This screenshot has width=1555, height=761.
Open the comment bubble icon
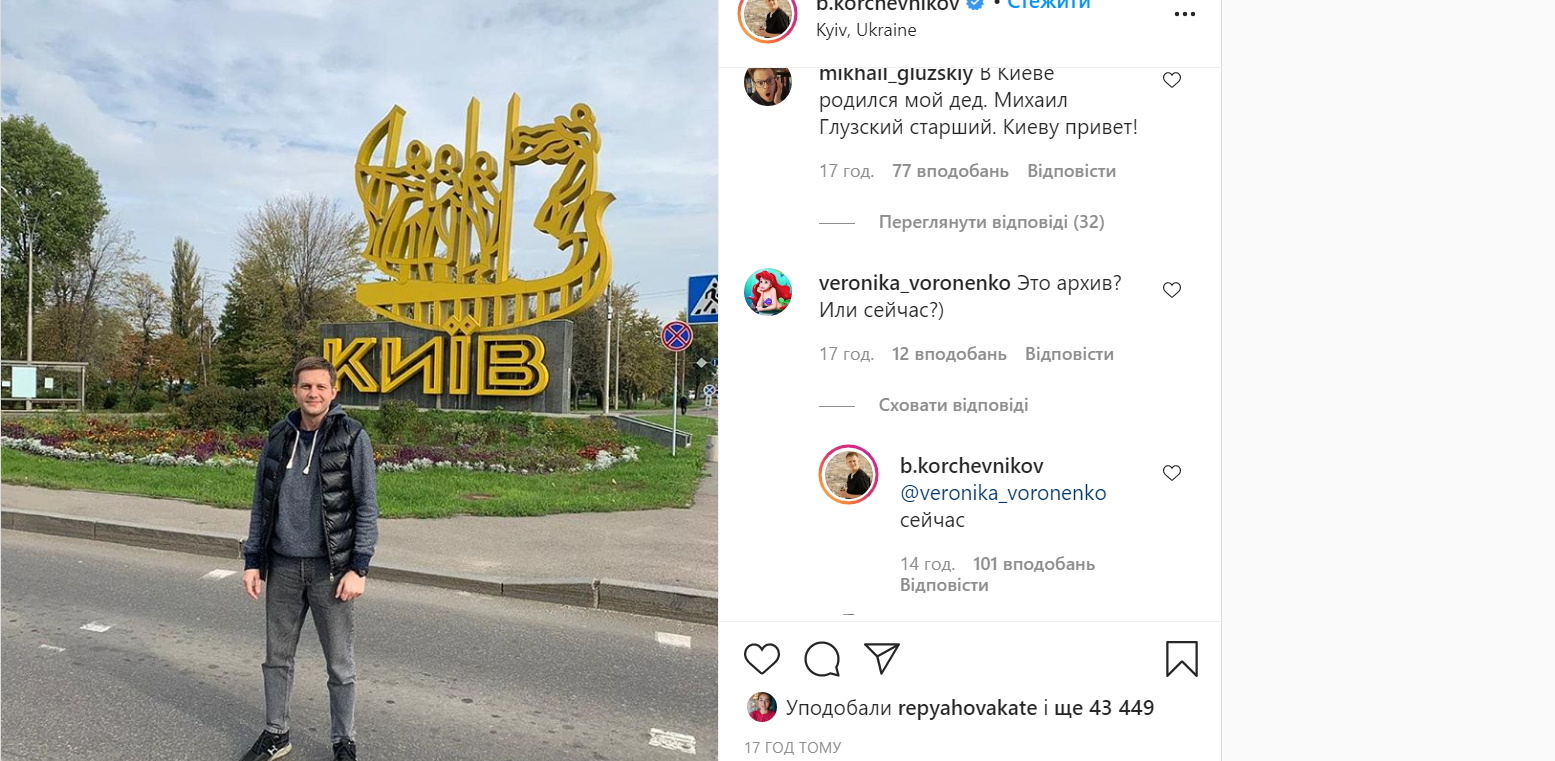click(x=822, y=659)
